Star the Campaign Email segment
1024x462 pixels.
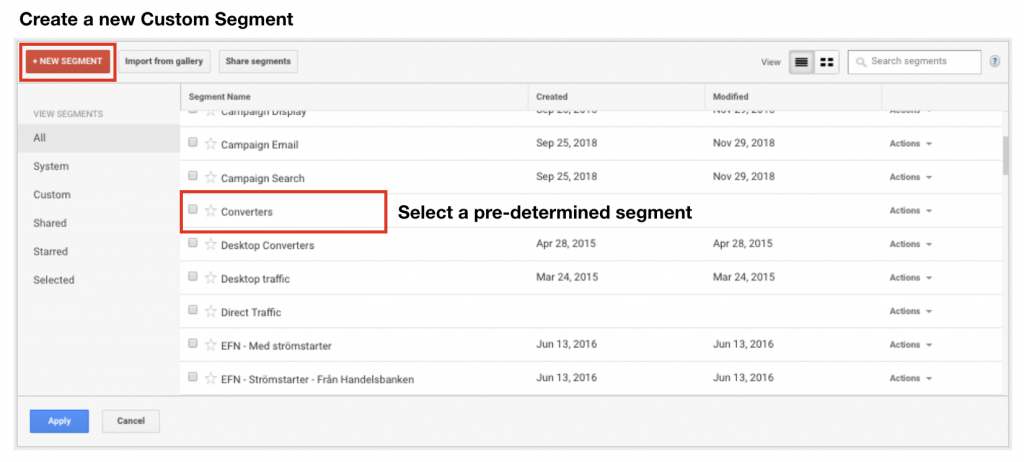click(210, 144)
